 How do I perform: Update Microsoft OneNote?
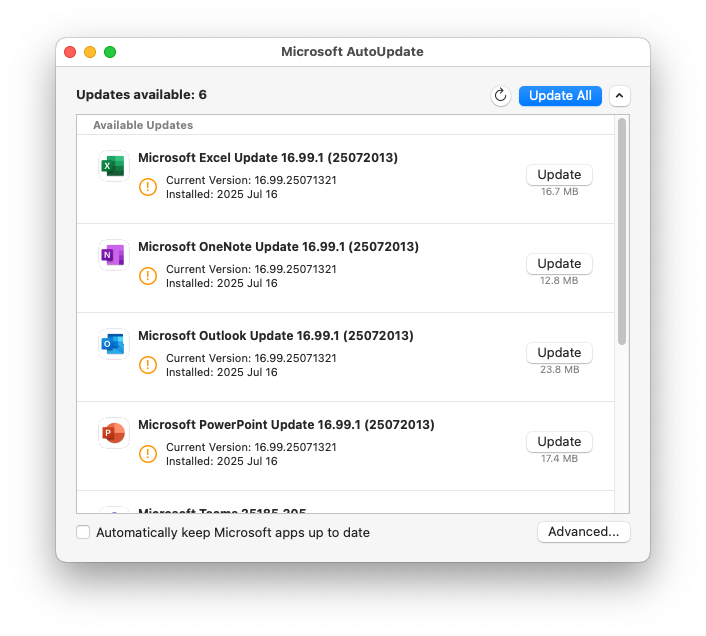coord(559,264)
